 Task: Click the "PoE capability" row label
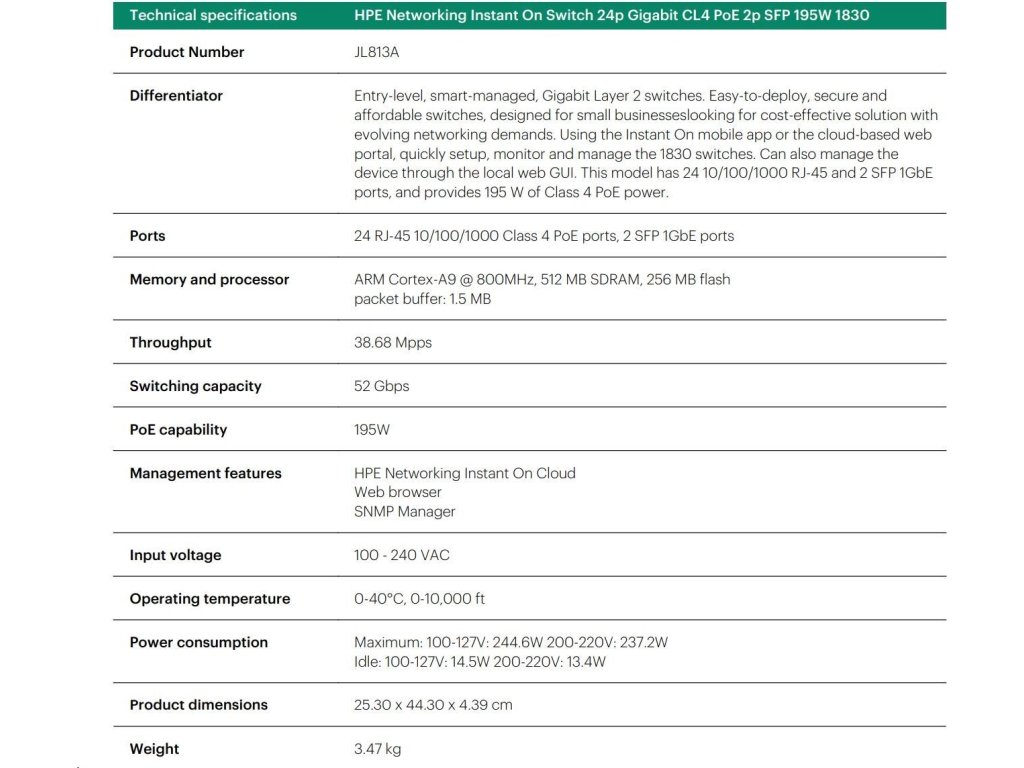click(x=178, y=430)
